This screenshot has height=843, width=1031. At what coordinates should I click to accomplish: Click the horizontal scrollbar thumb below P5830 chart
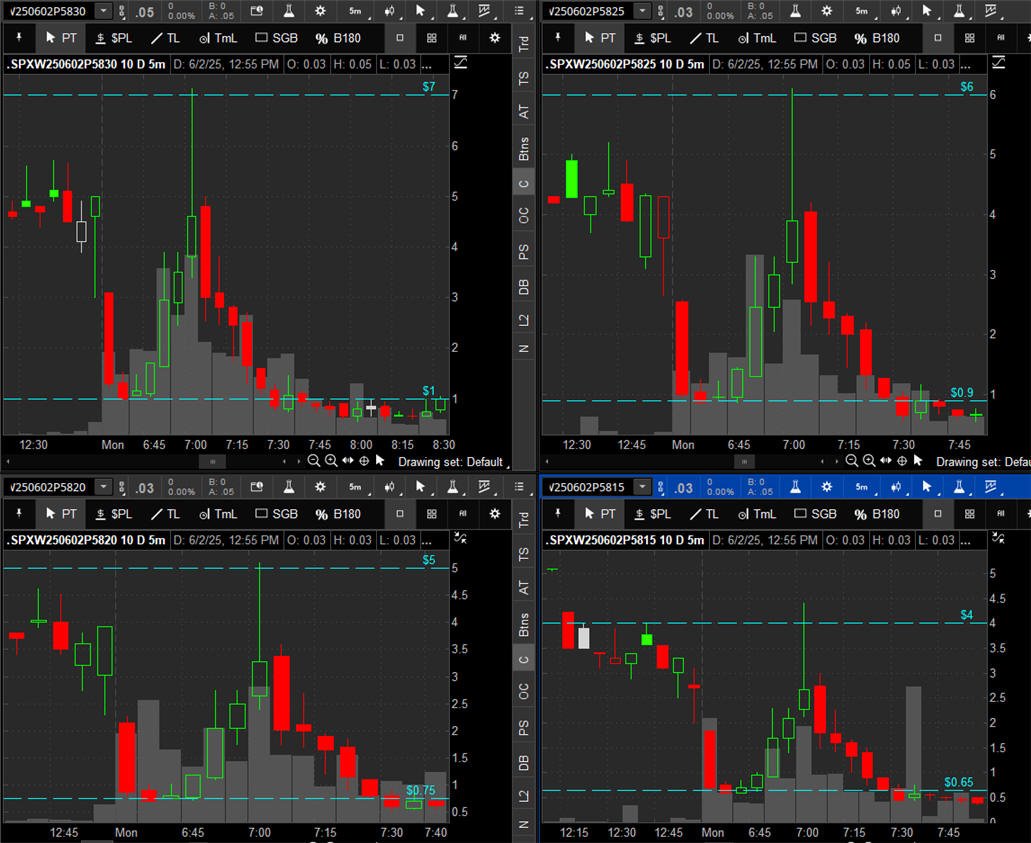tap(212, 462)
